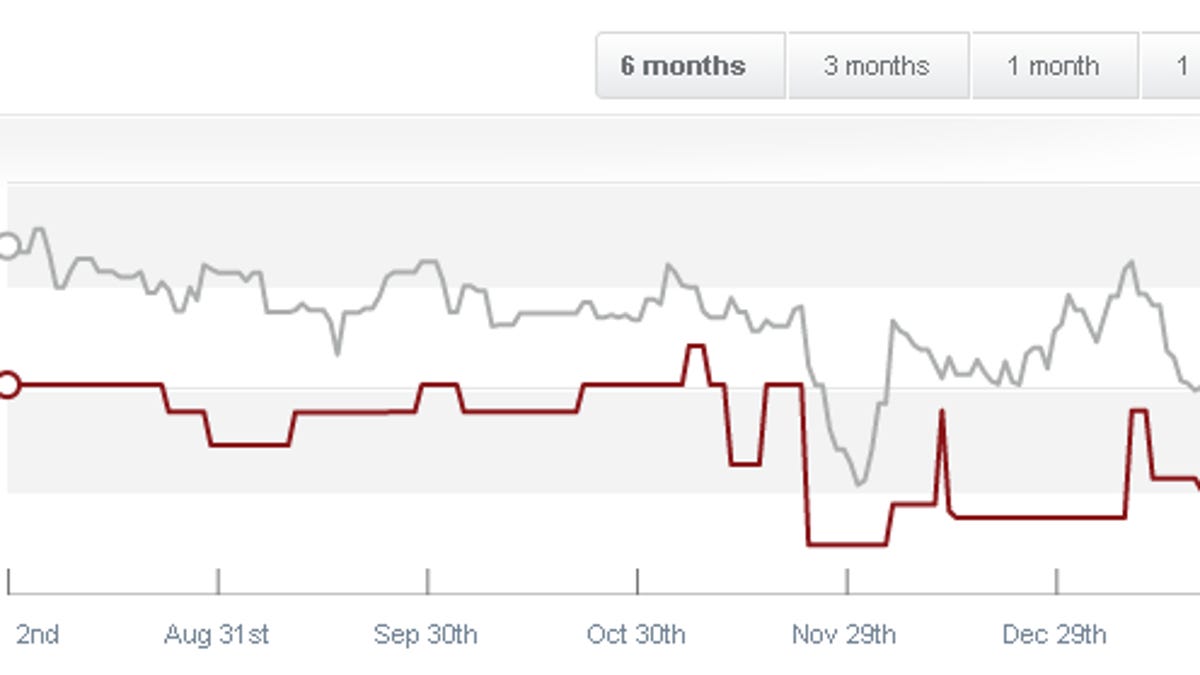Select the Dec 29th axis label
The width and height of the screenshot is (1200, 675).
(1055, 635)
